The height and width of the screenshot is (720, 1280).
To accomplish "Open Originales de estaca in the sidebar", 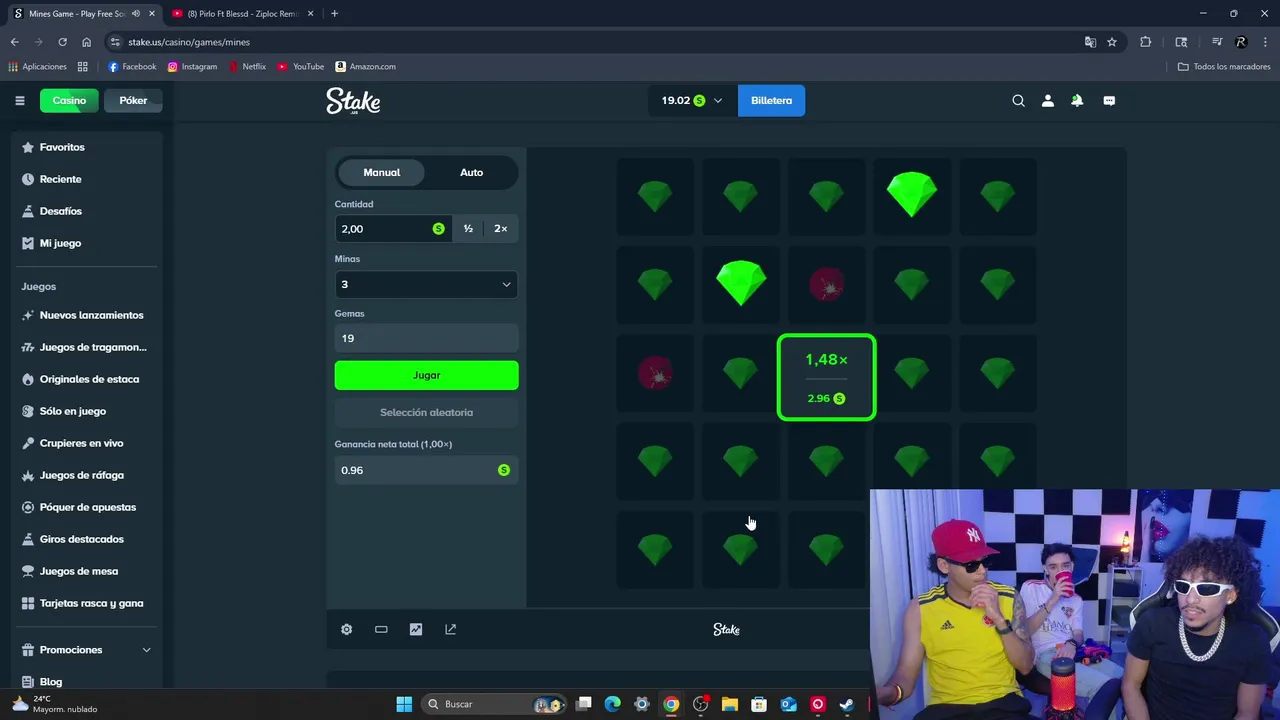I will pos(87,379).
